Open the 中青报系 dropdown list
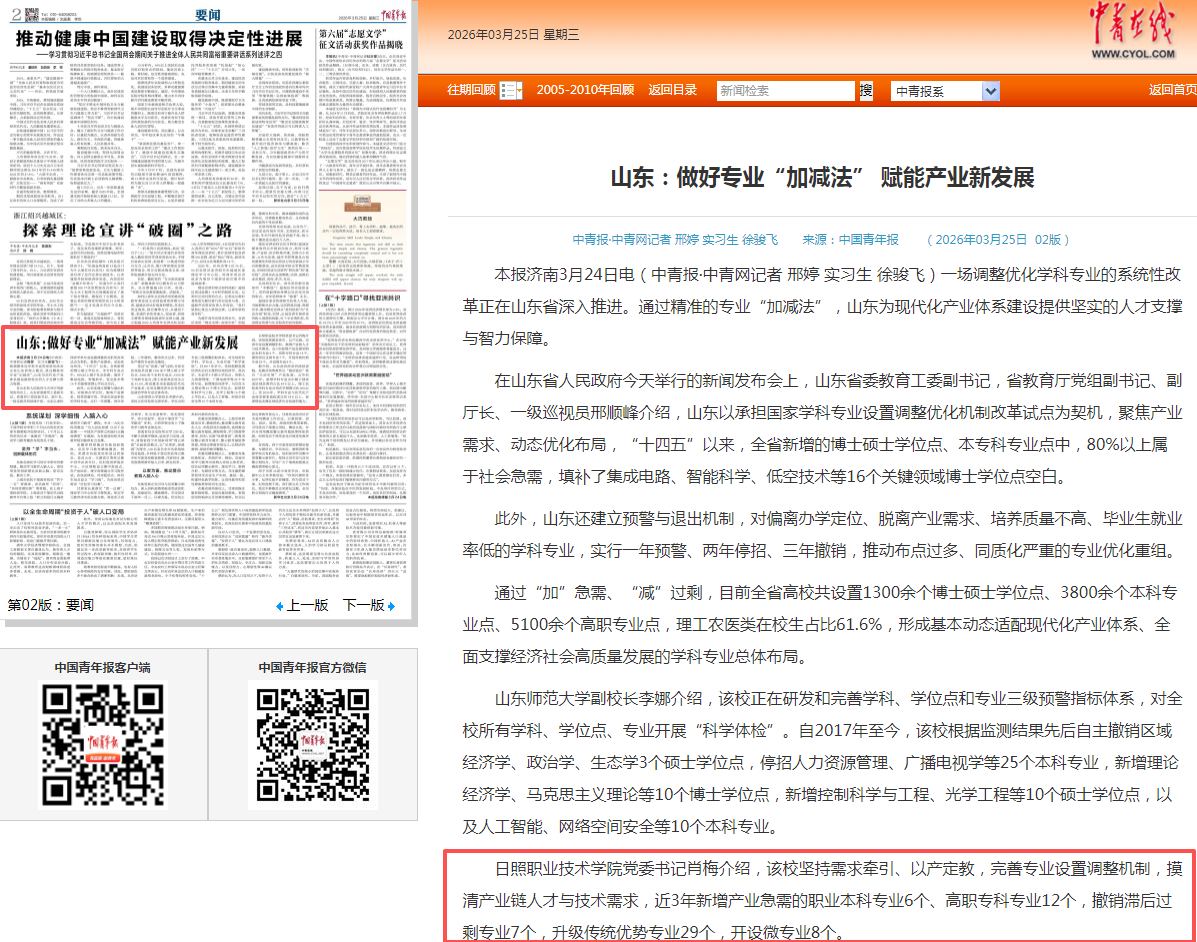The height and width of the screenshot is (942, 1197). [989, 91]
